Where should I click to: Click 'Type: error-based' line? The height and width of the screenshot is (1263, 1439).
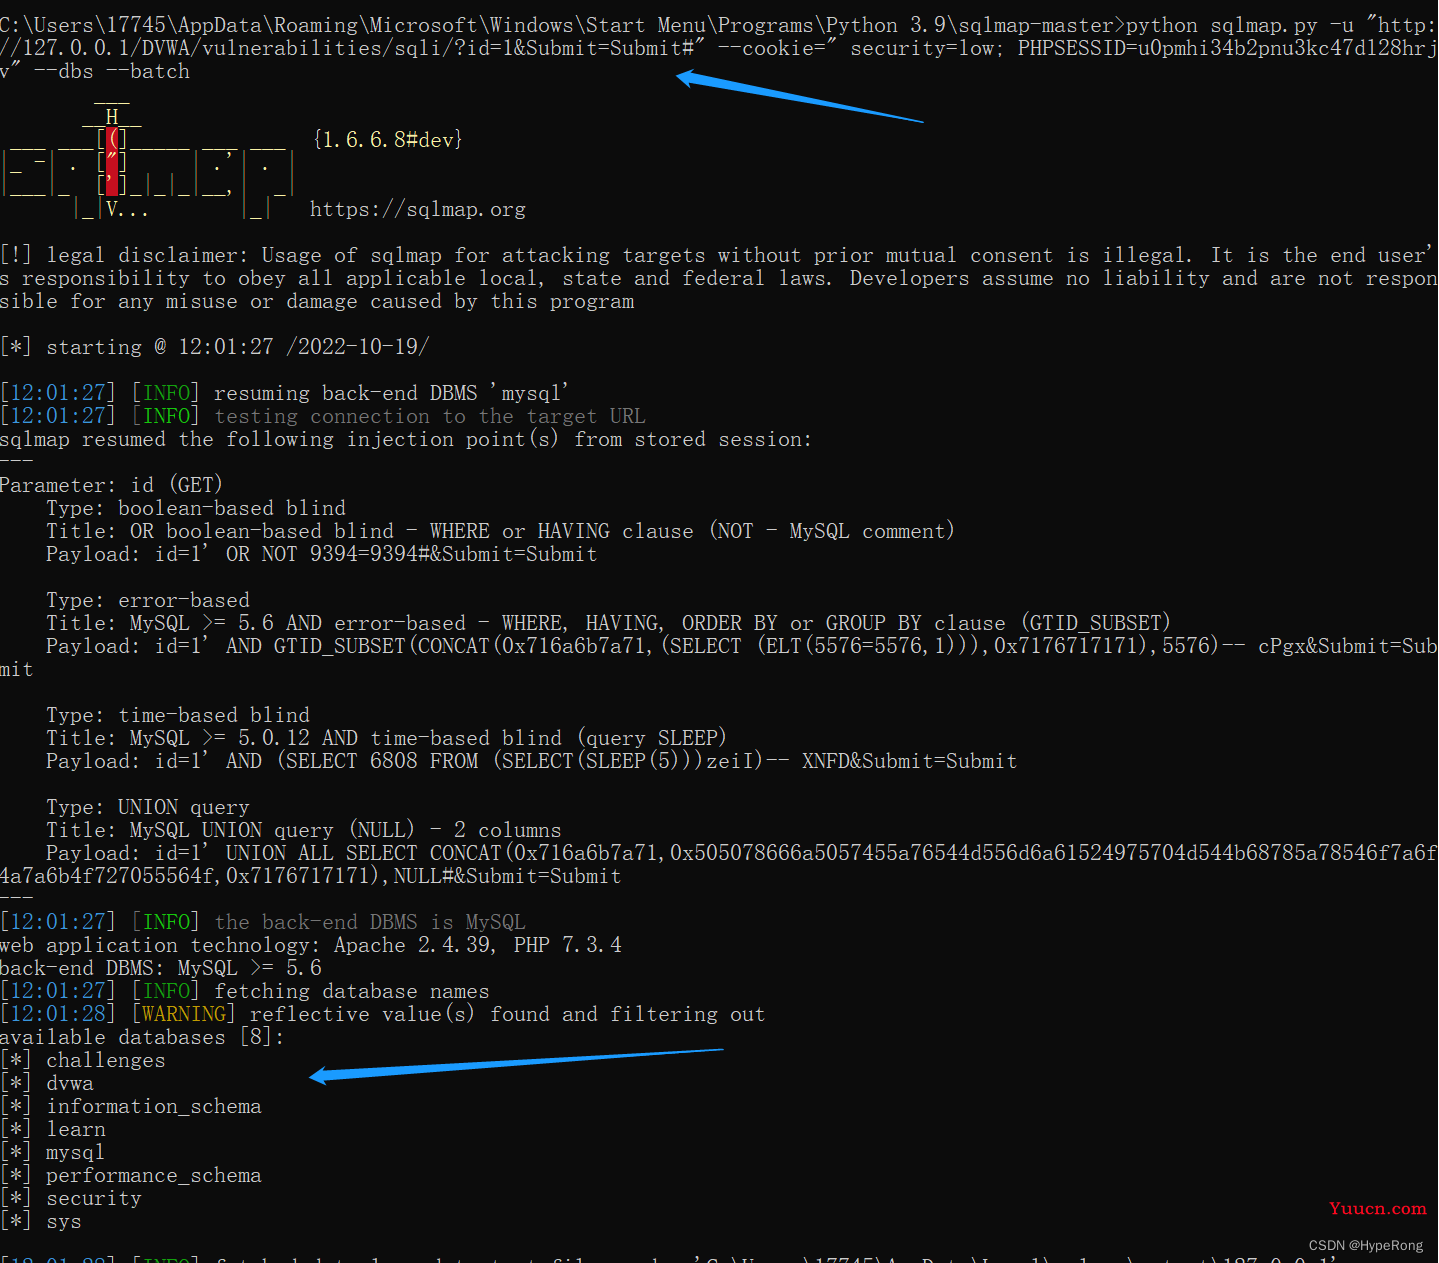pyautogui.click(x=148, y=600)
